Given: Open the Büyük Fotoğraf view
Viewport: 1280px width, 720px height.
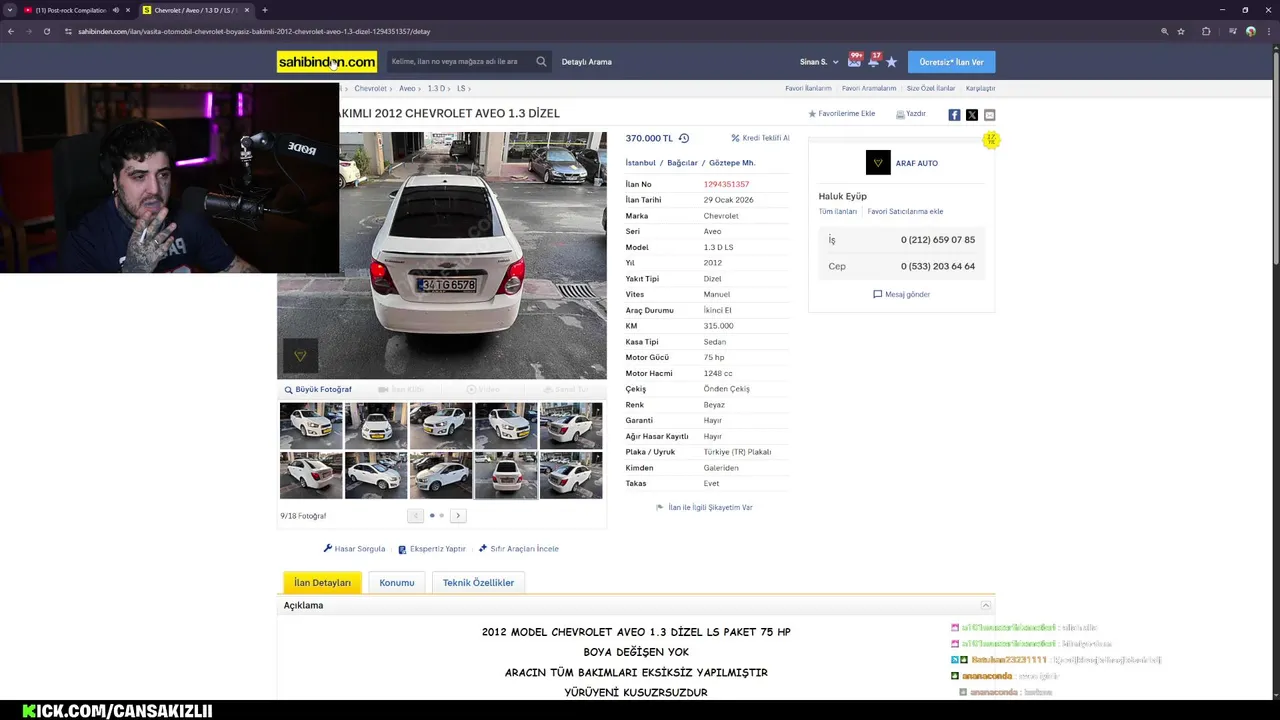Looking at the screenshot, I should (318, 390).
